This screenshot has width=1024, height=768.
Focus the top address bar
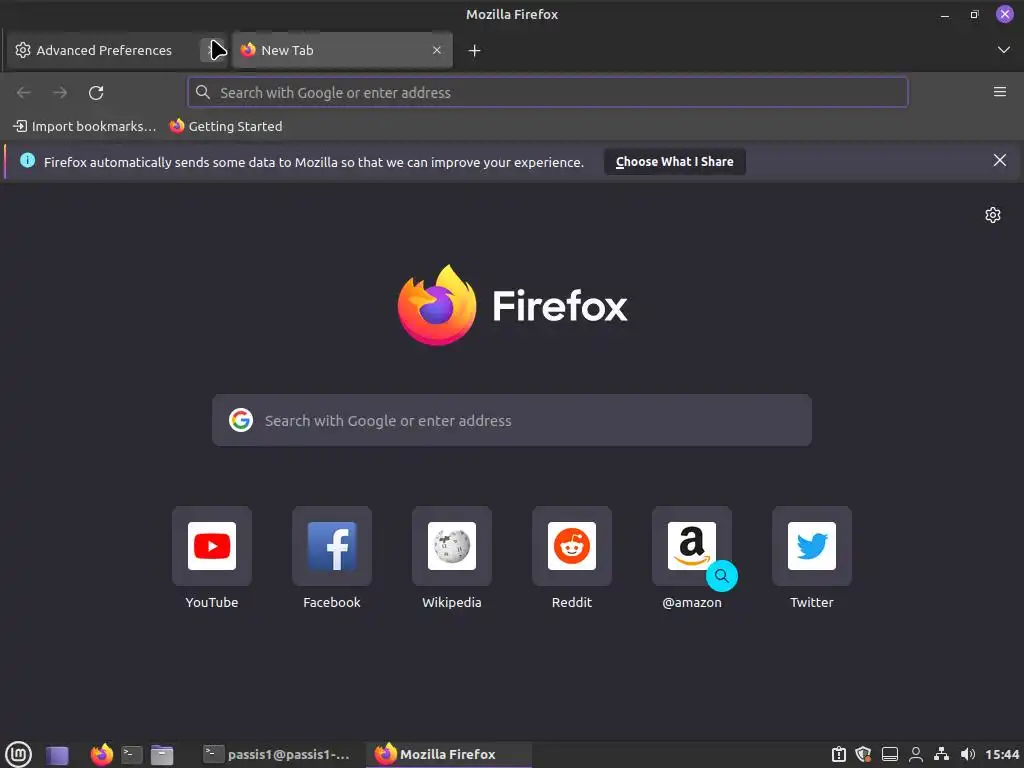click(547, 93)
